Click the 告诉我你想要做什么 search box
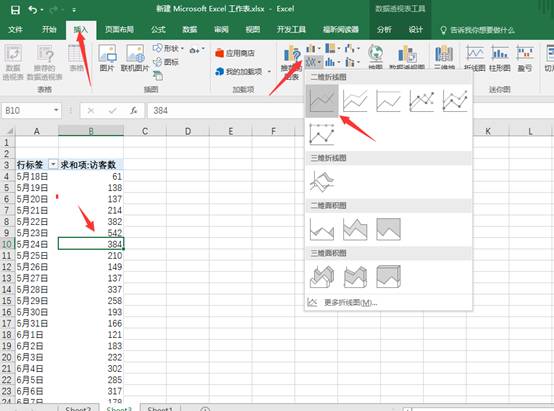This screenshot has height=411, width=554. pyautogui.click(x=477, y=30)
